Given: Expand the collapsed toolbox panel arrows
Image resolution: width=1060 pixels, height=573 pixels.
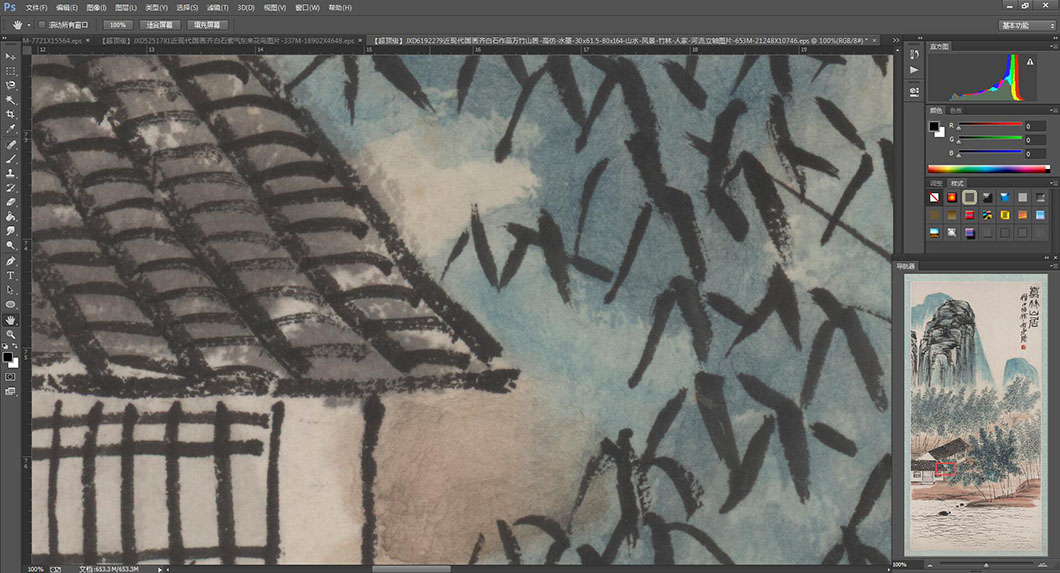Looking at the screenshot, I should [6, 40].
